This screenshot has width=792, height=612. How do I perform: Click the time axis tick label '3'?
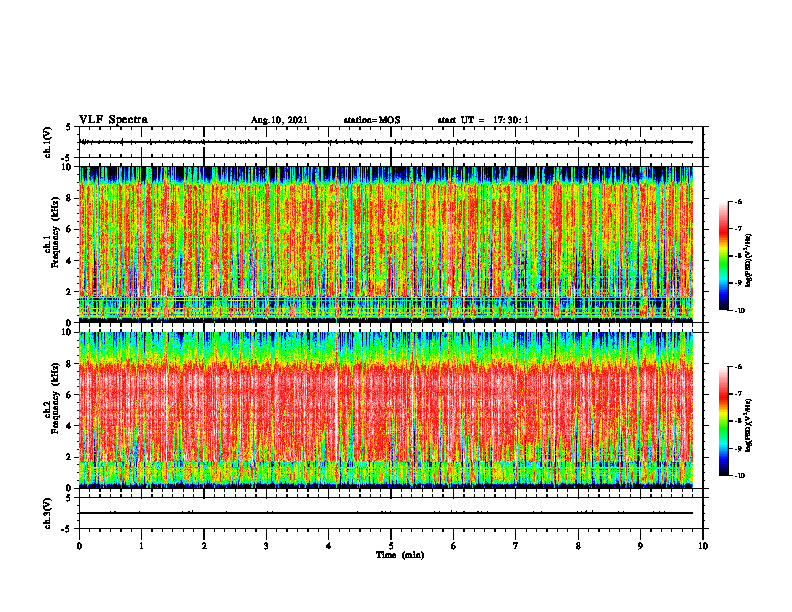point(266,546)
